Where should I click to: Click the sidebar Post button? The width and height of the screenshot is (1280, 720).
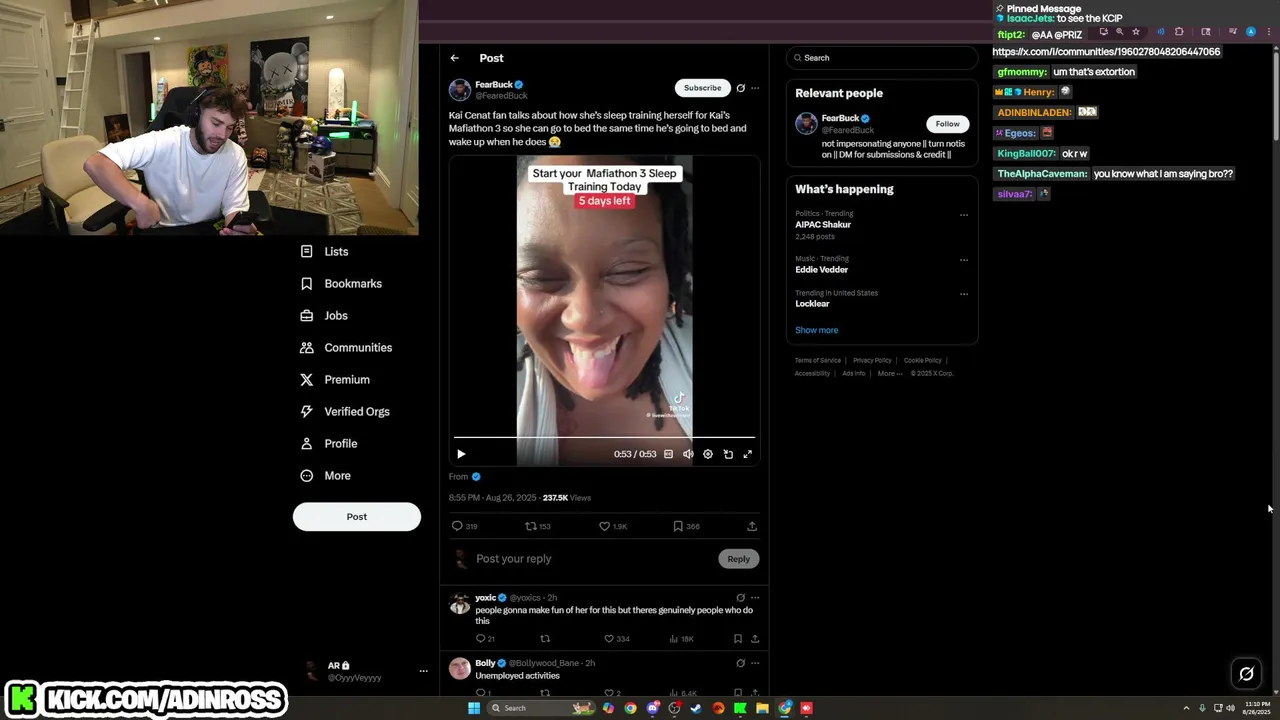[x=357, y=517]
